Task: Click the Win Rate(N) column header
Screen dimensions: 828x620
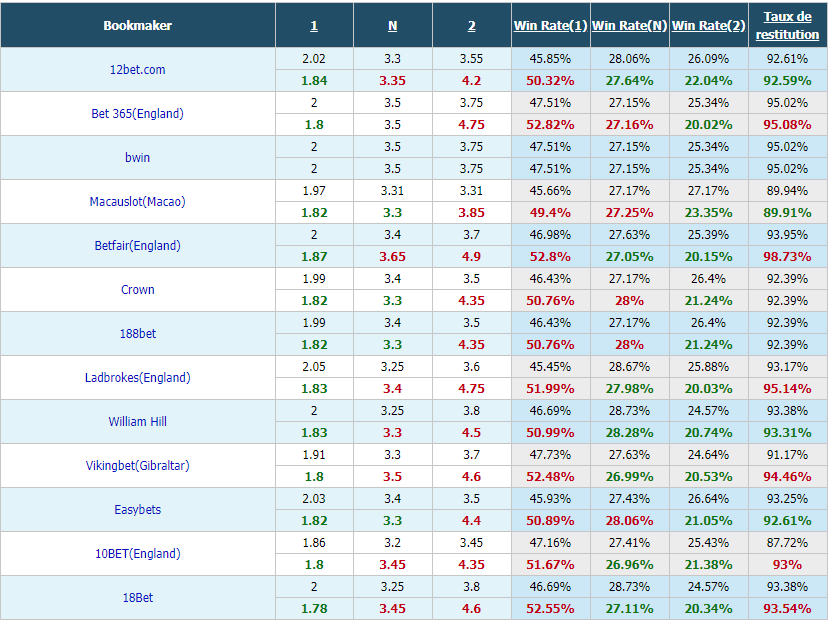Action: coord(629,25)
